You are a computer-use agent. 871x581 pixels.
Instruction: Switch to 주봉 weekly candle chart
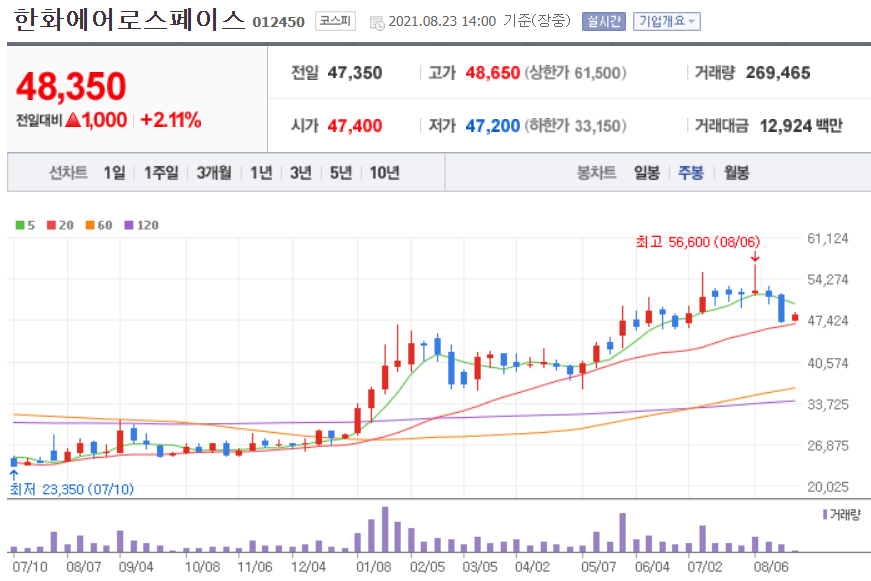tap(691, 173)
